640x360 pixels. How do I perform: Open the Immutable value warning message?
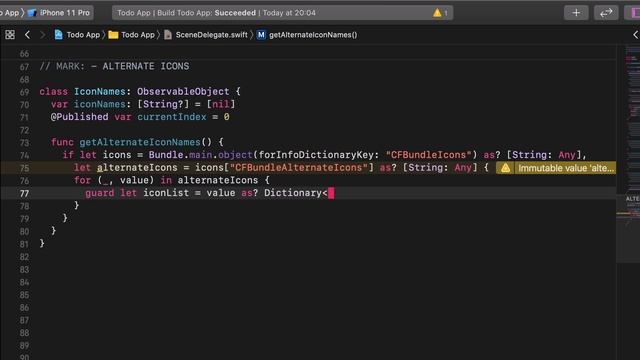click(566, 168)
